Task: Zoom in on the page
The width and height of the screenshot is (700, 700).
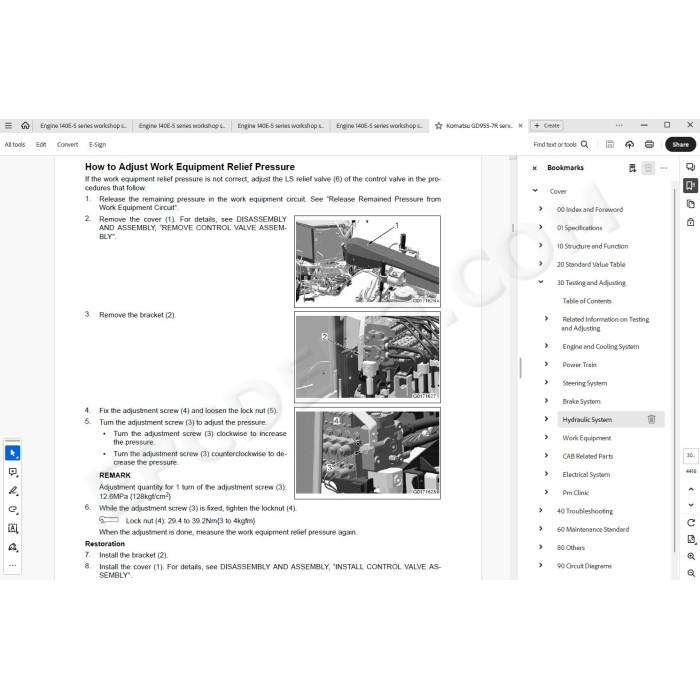Action: pos(691,556)
